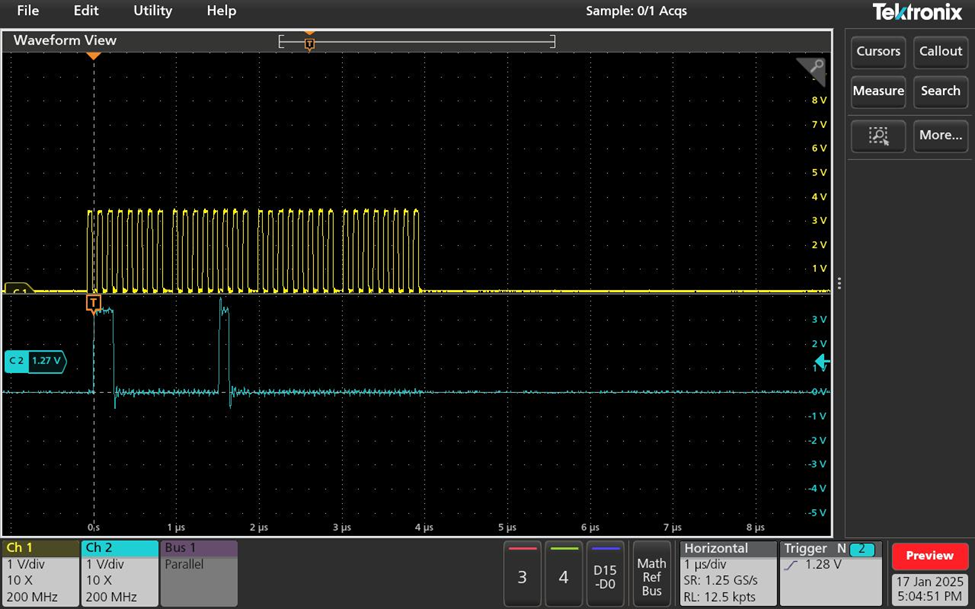This screenshot has height=609, width=975.
Task: Open the Utility menu
Action: [x=152, y=11]
